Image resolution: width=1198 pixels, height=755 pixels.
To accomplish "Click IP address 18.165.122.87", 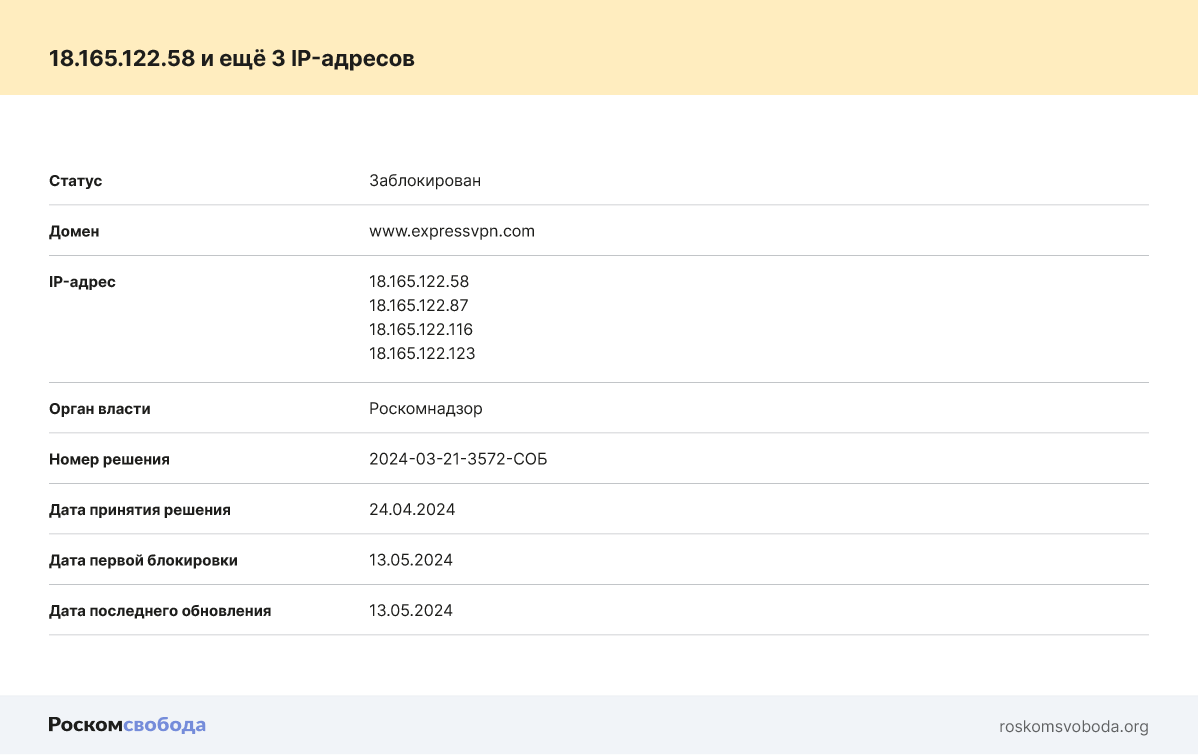I will (x=419, y=305).
